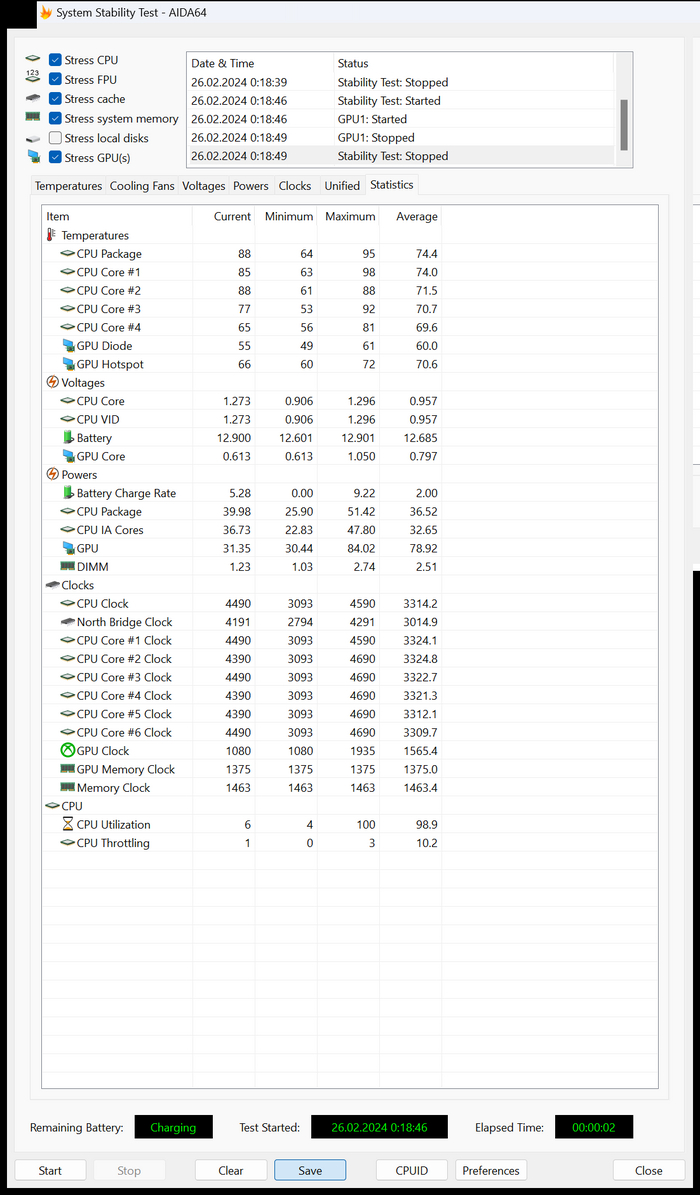This screenshot has height=1195, width=700.
Task: Uncheck the Stress CPU checkbox
Action: point(55,59)
